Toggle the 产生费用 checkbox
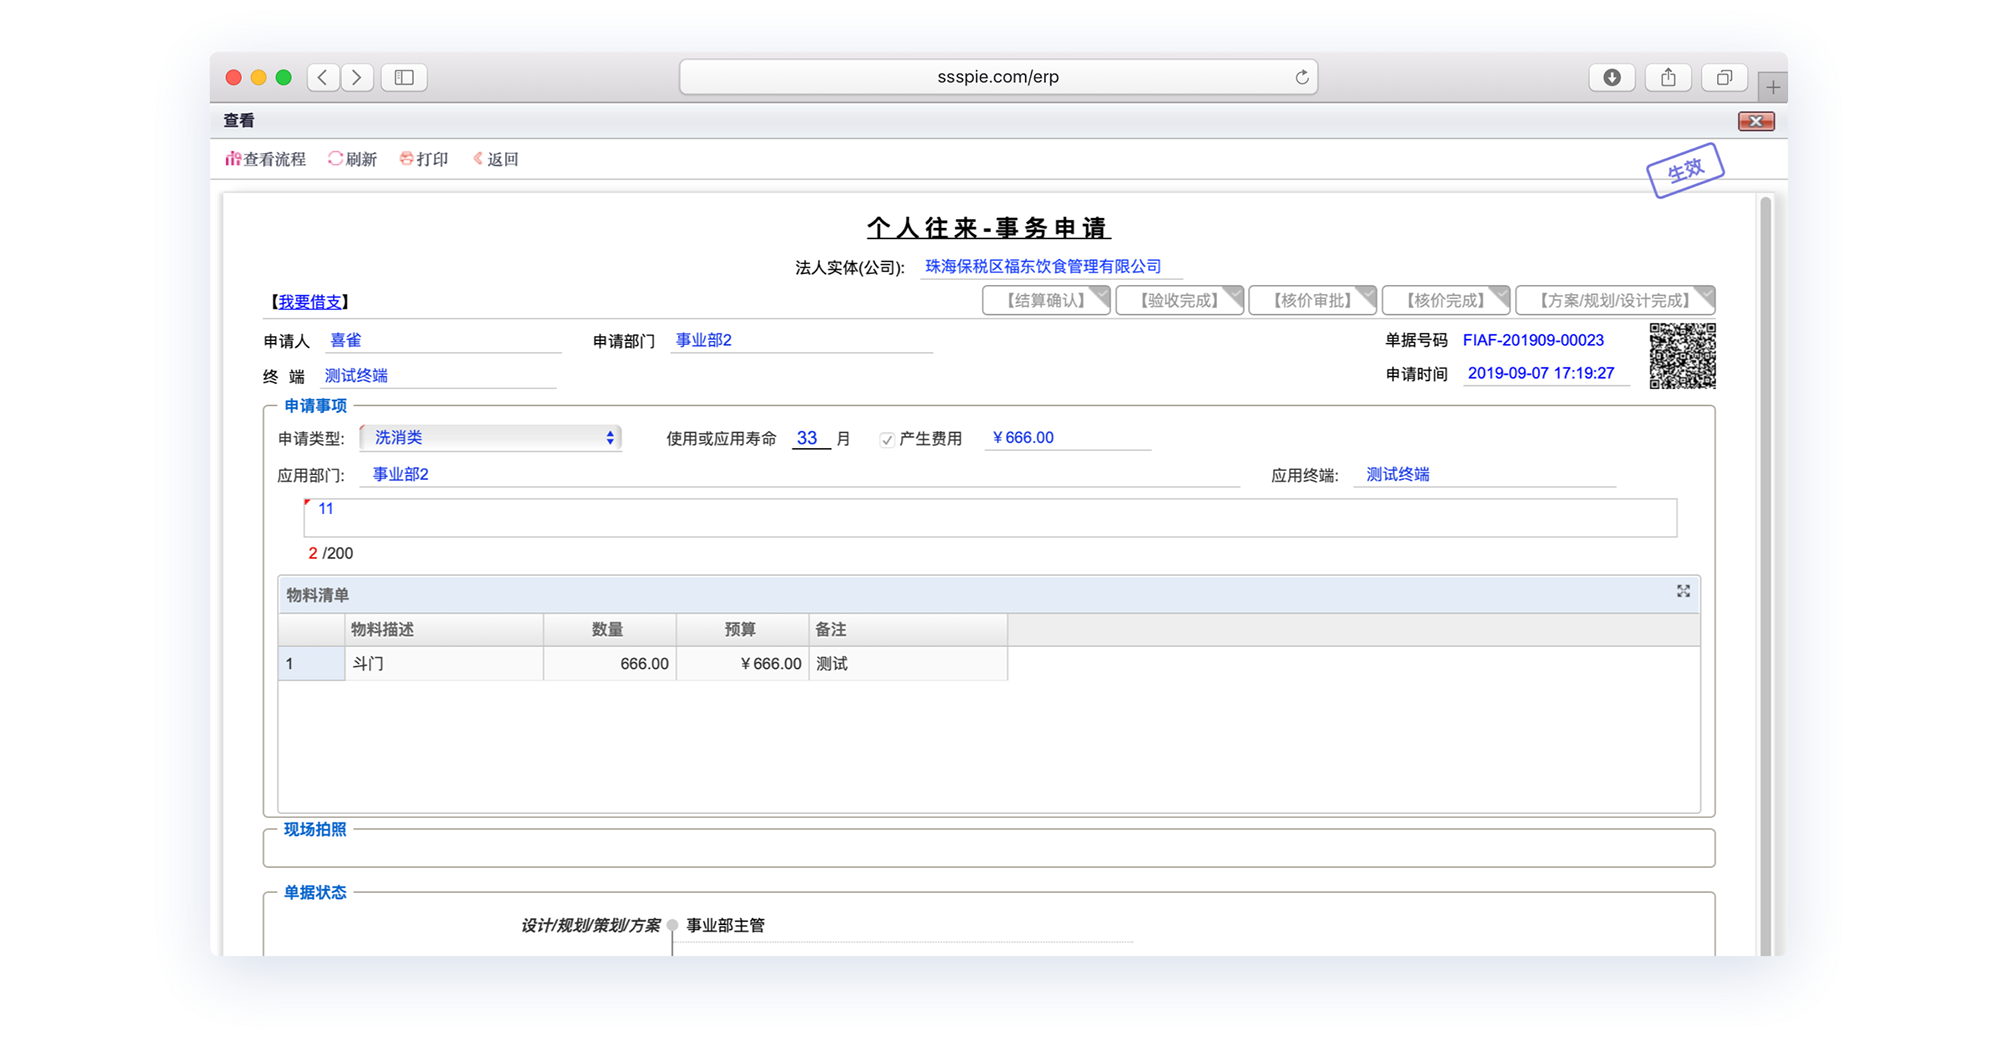The height and width of the screenshot is (1037, 2000). click(x=886, y=439)
